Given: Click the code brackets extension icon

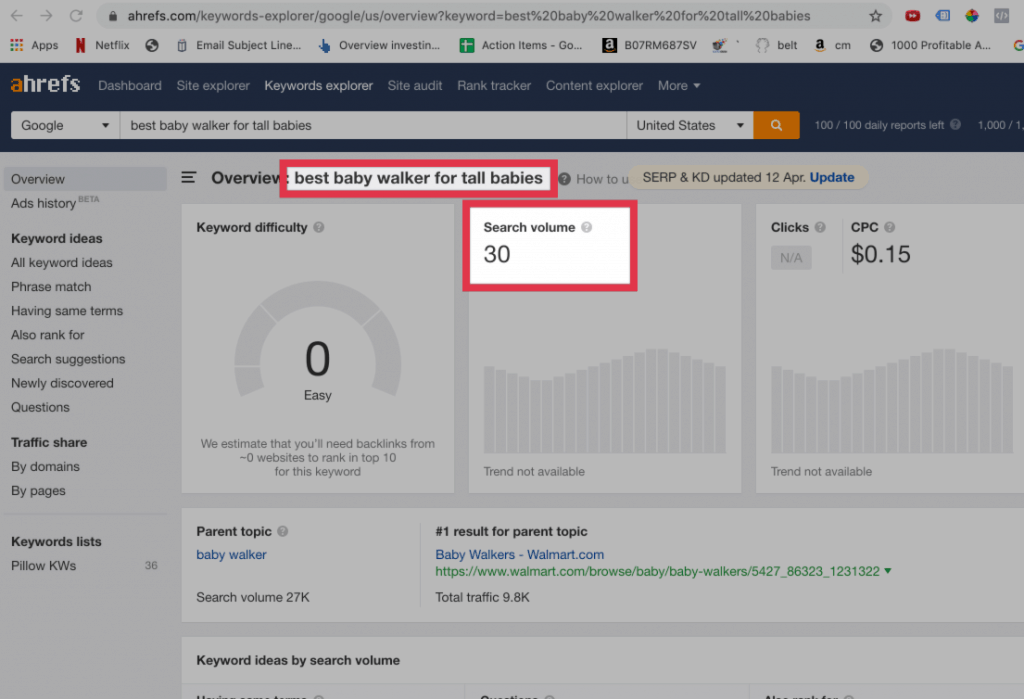Looking at the screenshot, I should point(1001,16).
